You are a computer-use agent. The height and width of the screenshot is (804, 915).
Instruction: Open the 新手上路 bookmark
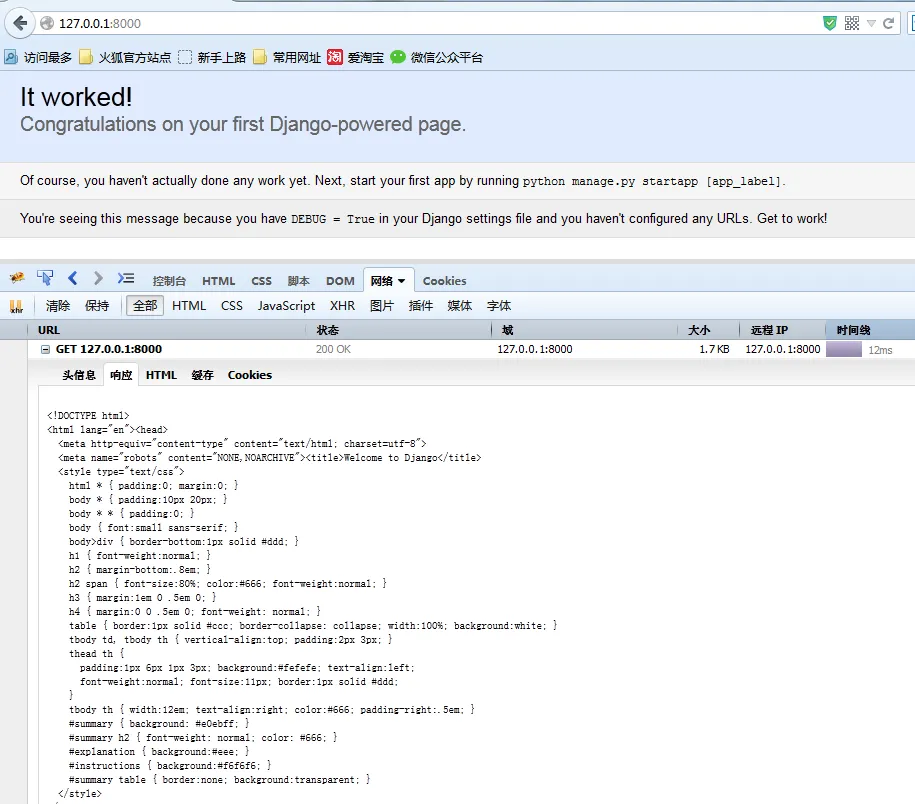coord(212,57)
